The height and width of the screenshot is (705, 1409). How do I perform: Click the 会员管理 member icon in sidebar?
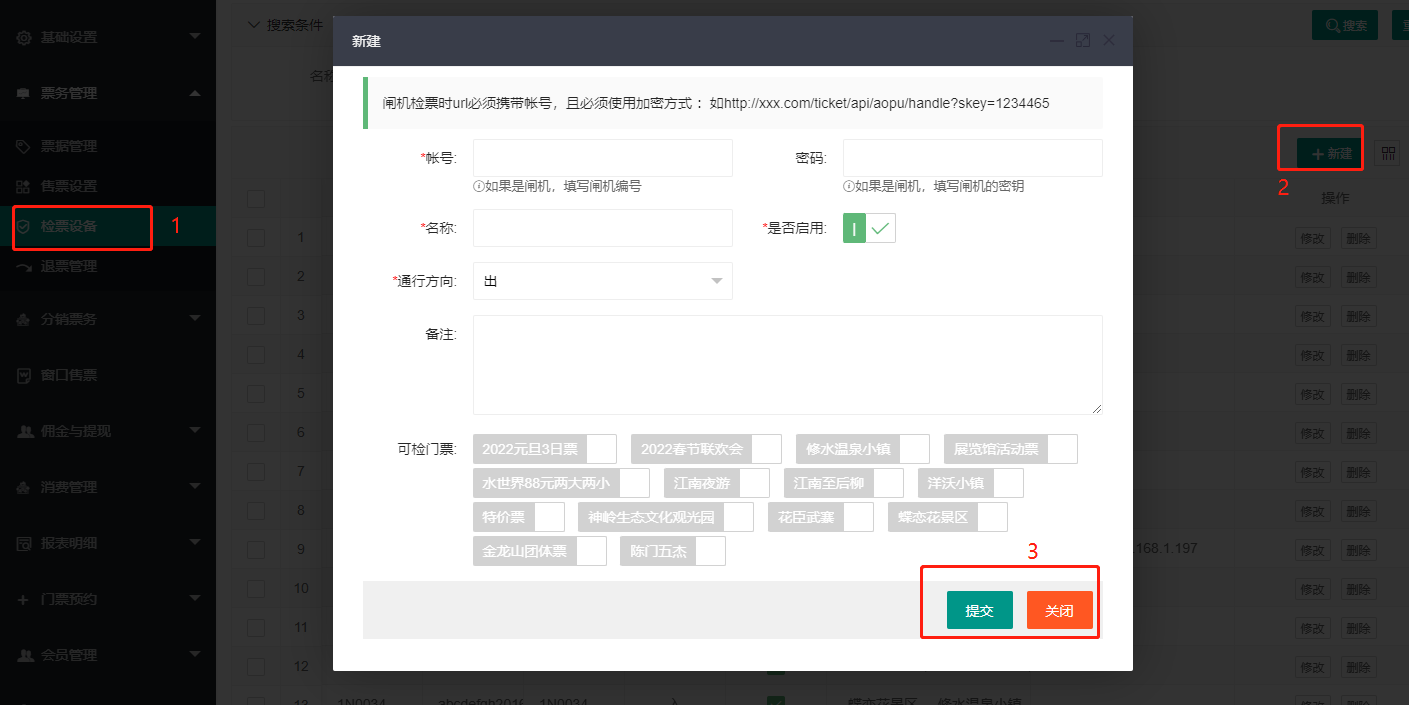[x=24, y=654]
